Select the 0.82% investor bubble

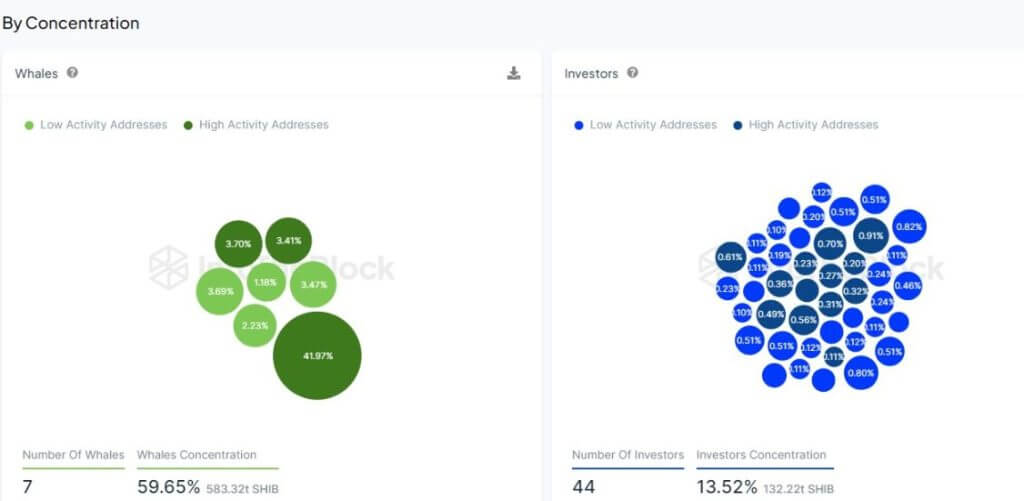click(909, 226)
